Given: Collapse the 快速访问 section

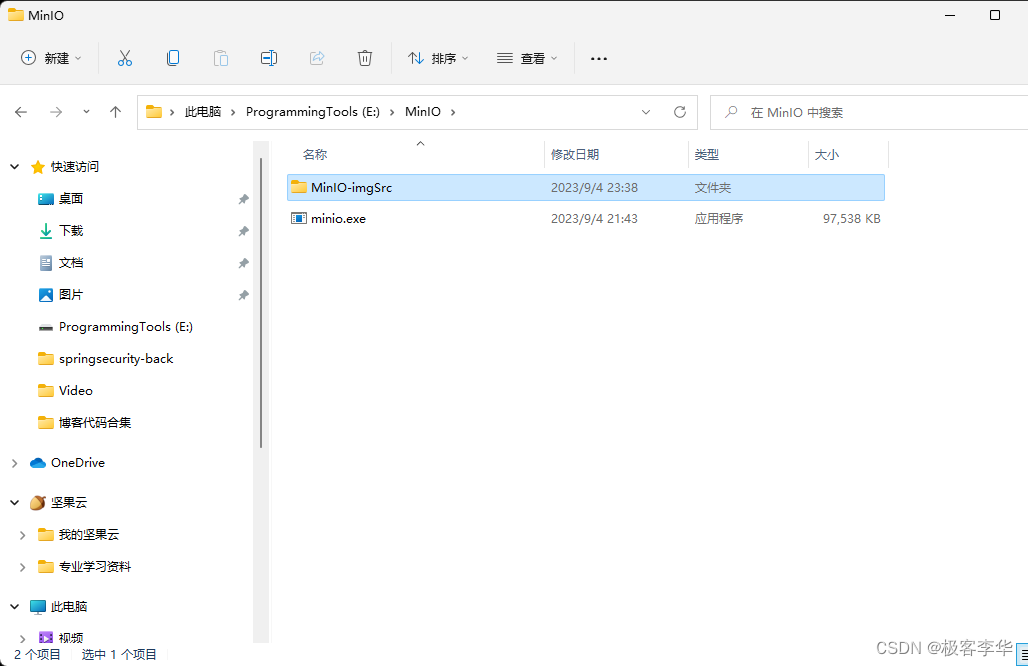Looking at the screenshot, I should pyautogui.click(x=14, y=166).
